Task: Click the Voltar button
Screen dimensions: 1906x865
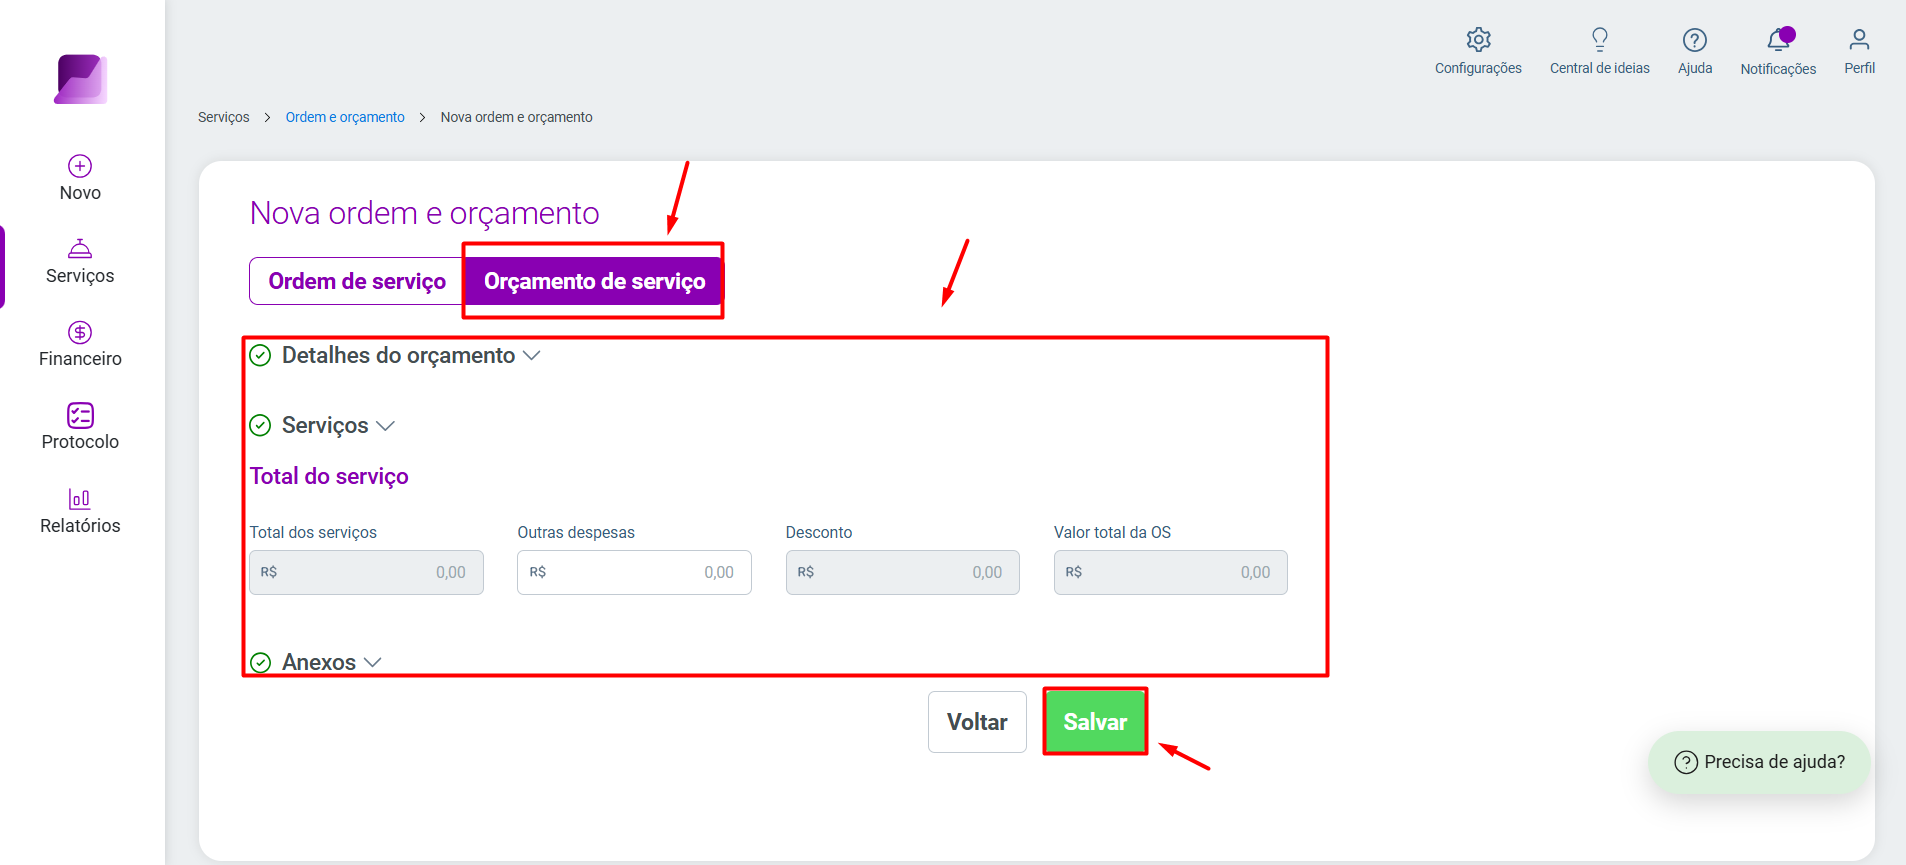Action: (x=977, y=722)
